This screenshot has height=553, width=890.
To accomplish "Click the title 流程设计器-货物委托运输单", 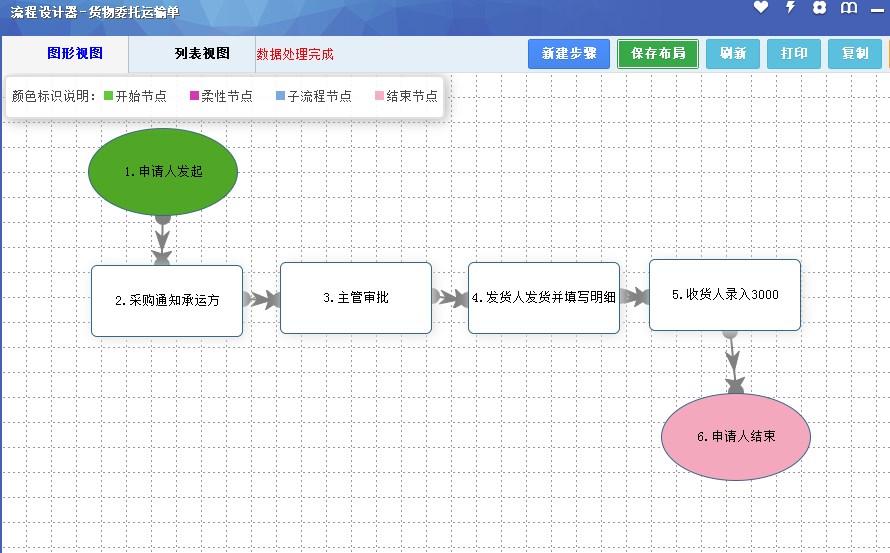I will 95,12.
